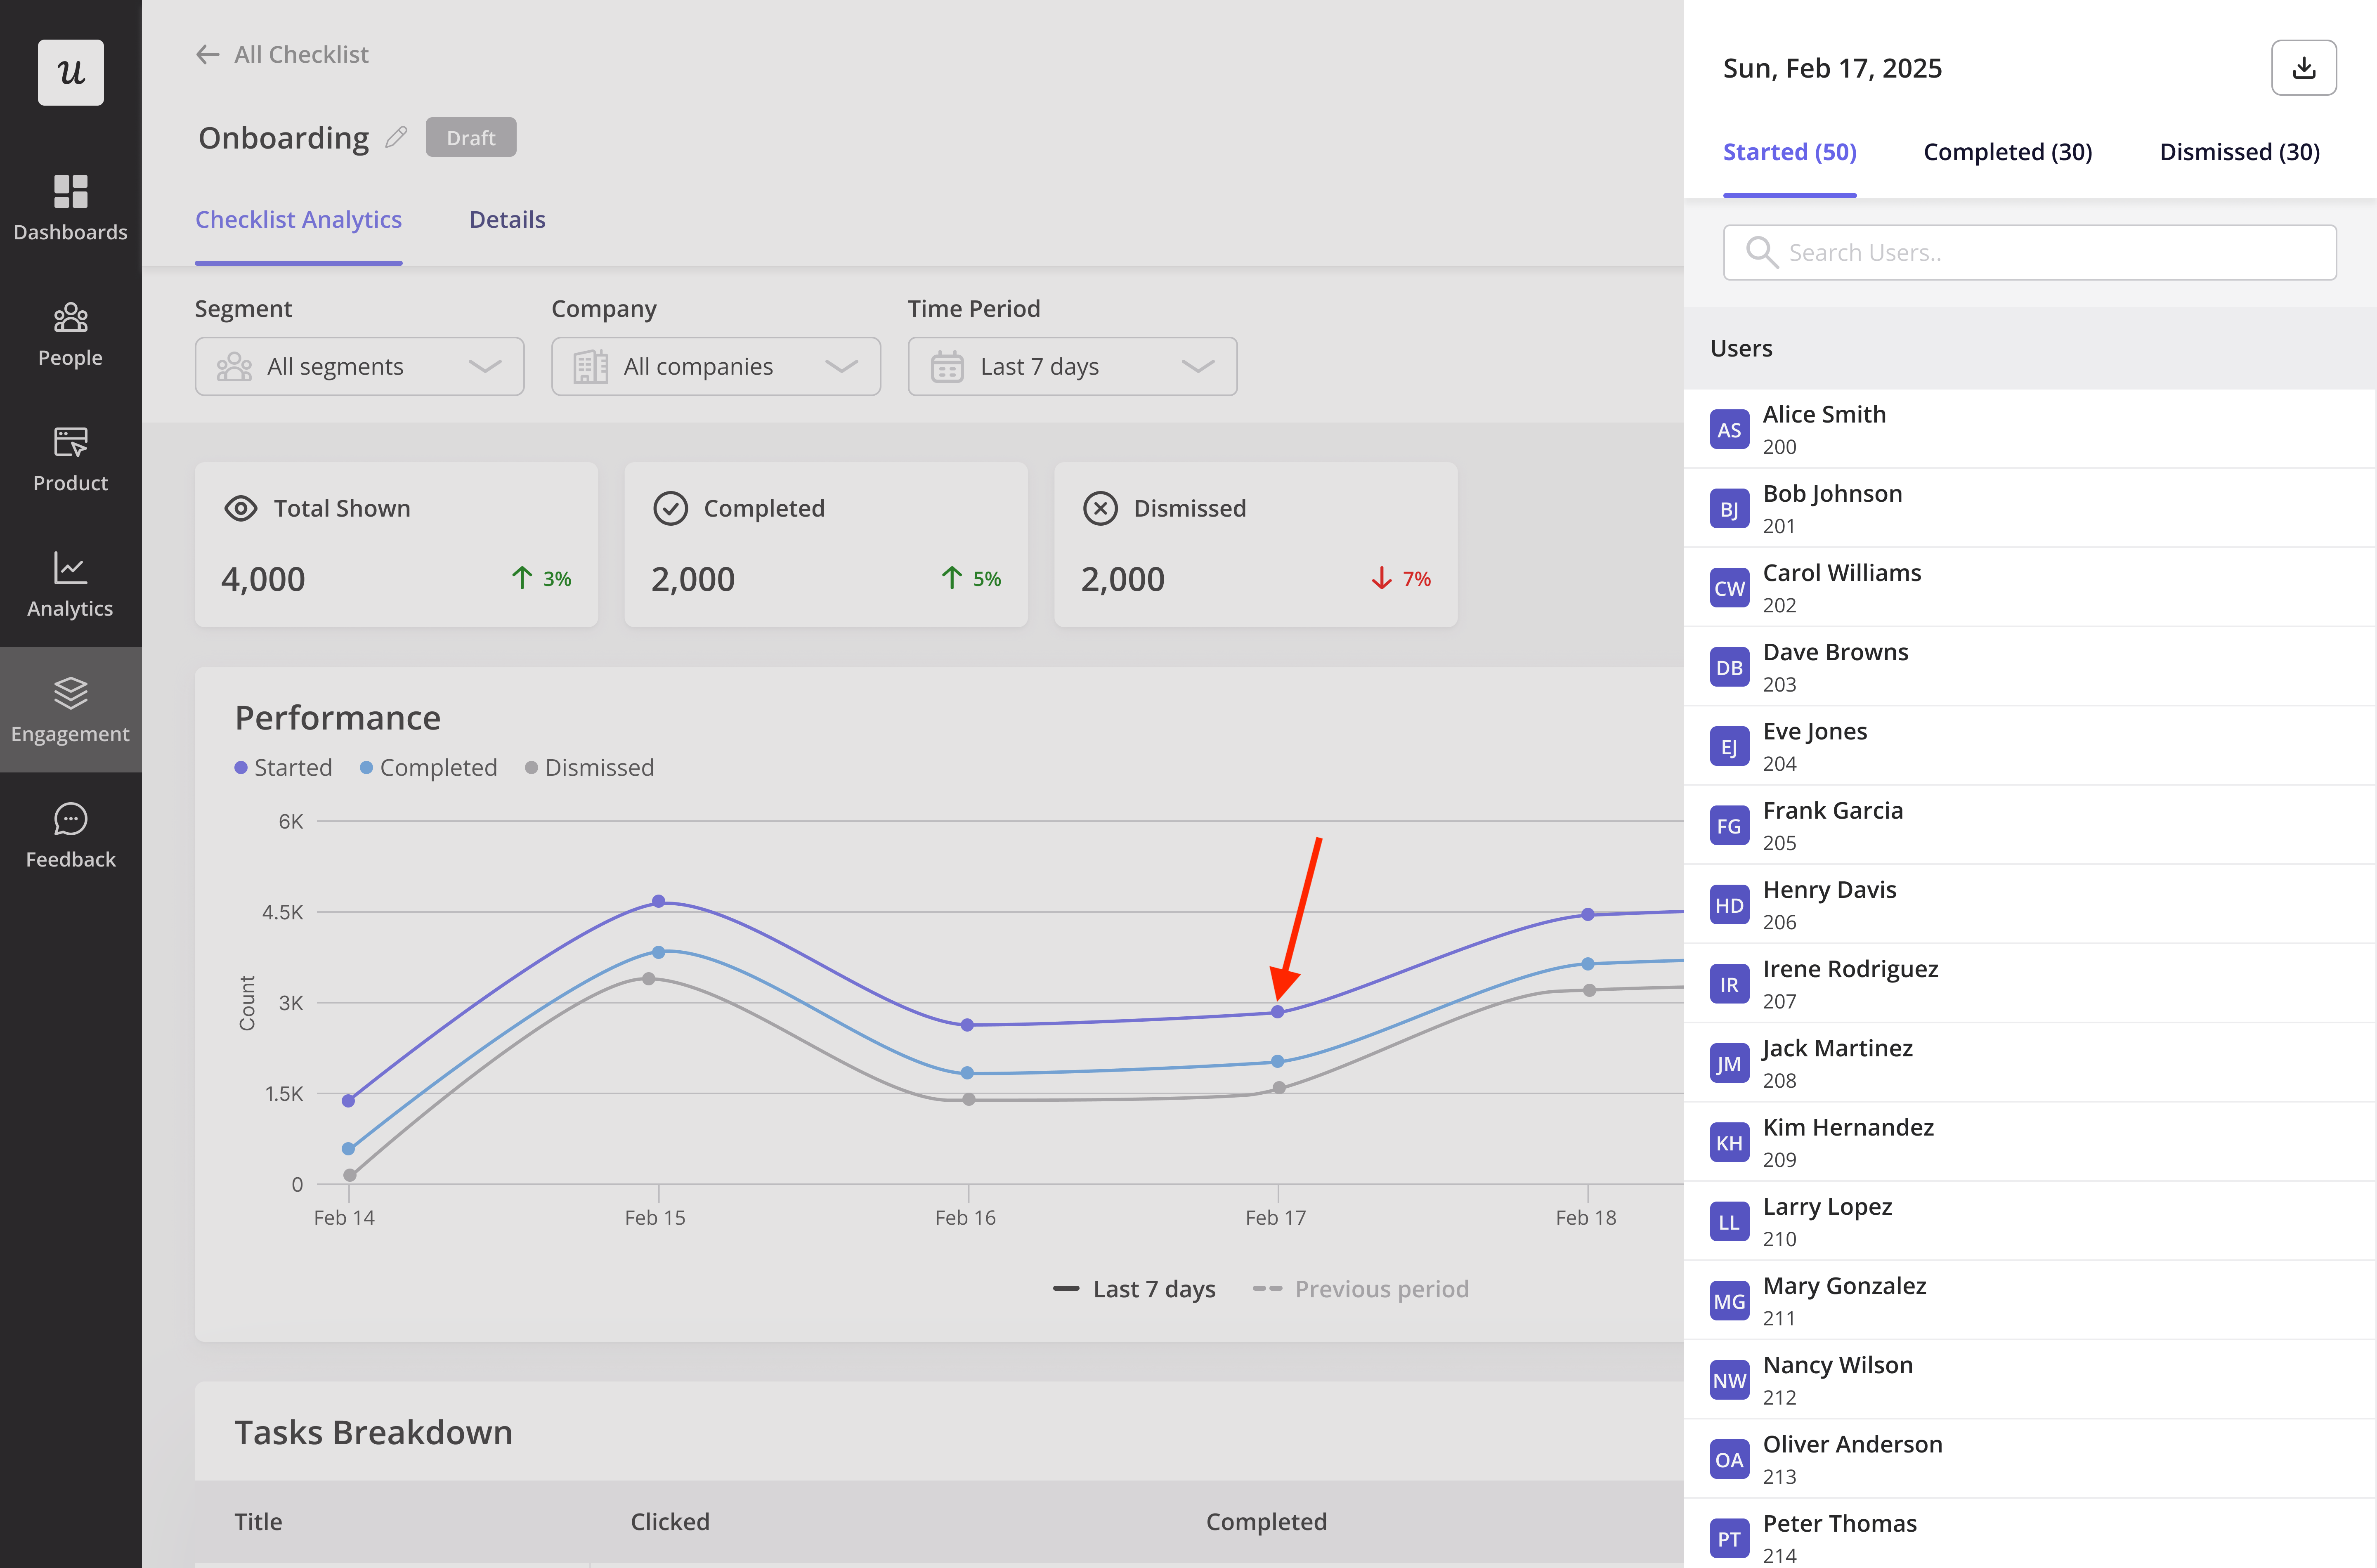Image resolution: width=2377 pixels, height=1568 pixels.
Task: Open Nancy Wilson user row
Action: [x=2029, y=1380]
